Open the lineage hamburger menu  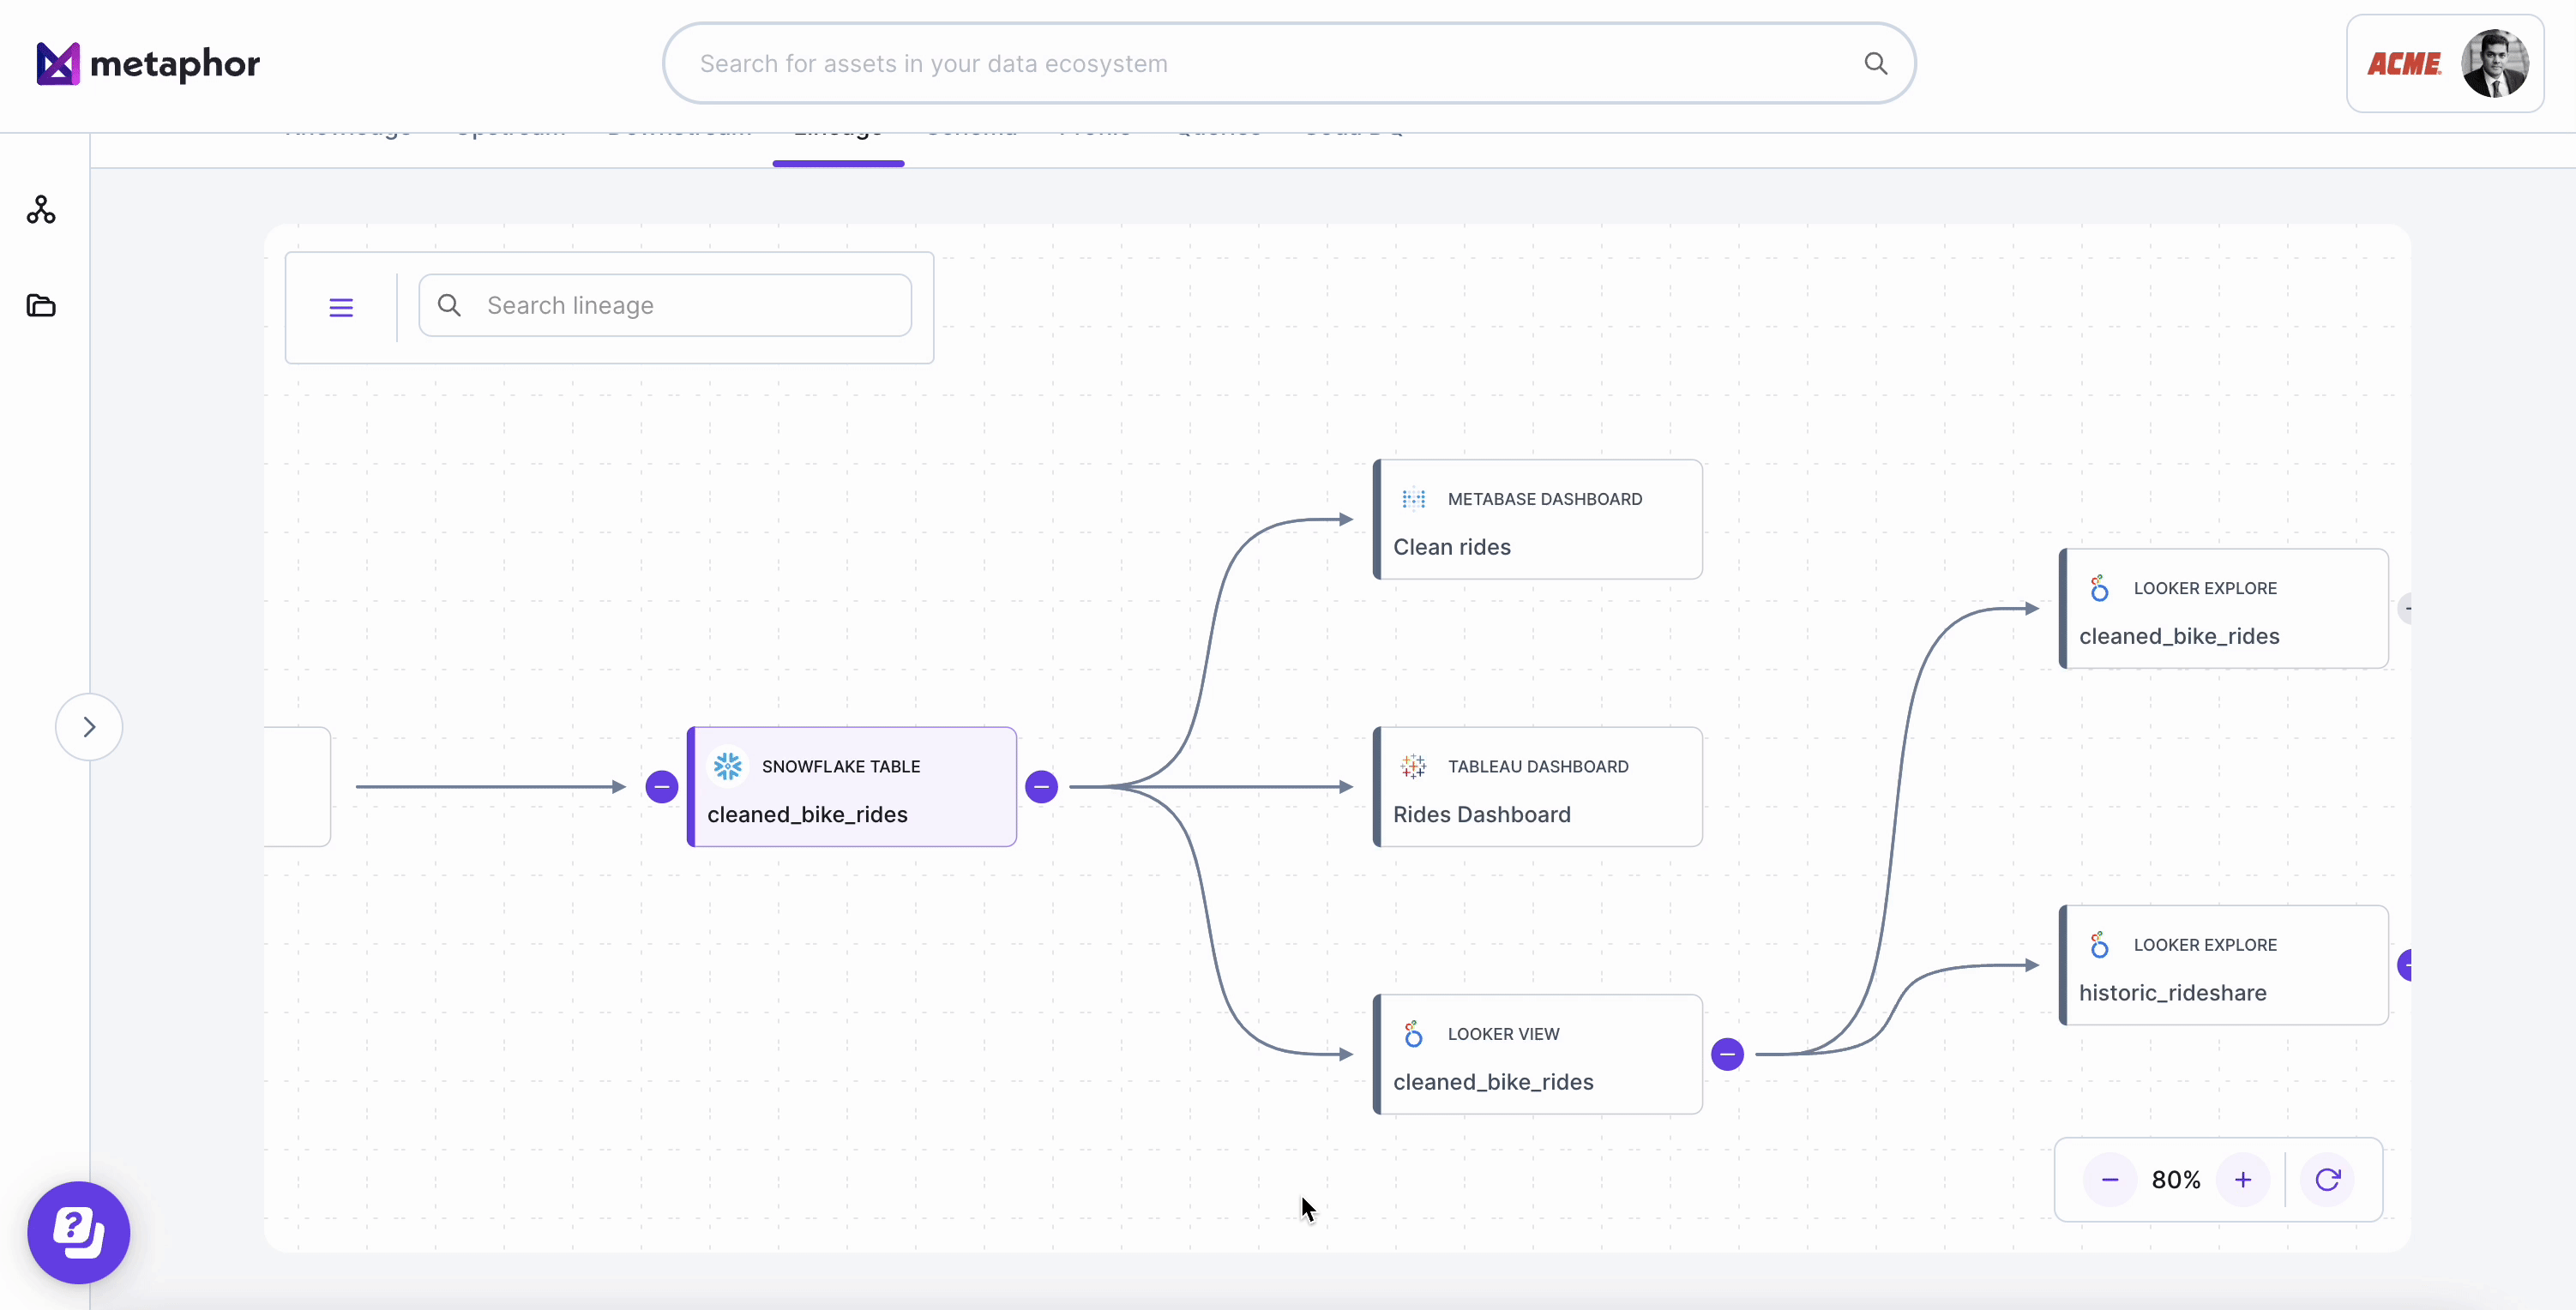pyautogui.click(x=341, y=307)
